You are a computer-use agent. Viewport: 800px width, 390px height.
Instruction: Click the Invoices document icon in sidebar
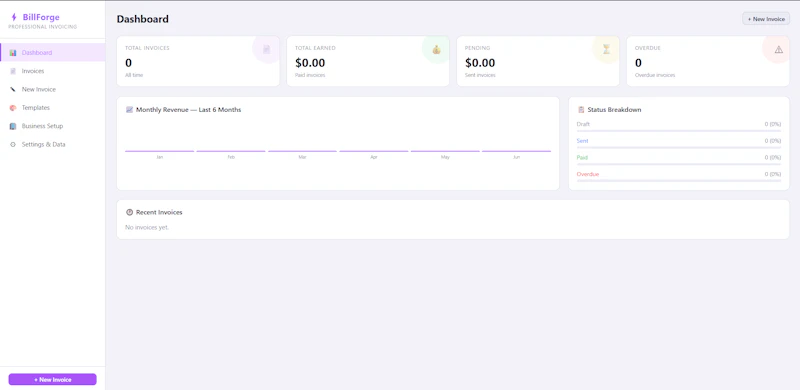coord(13,71)
